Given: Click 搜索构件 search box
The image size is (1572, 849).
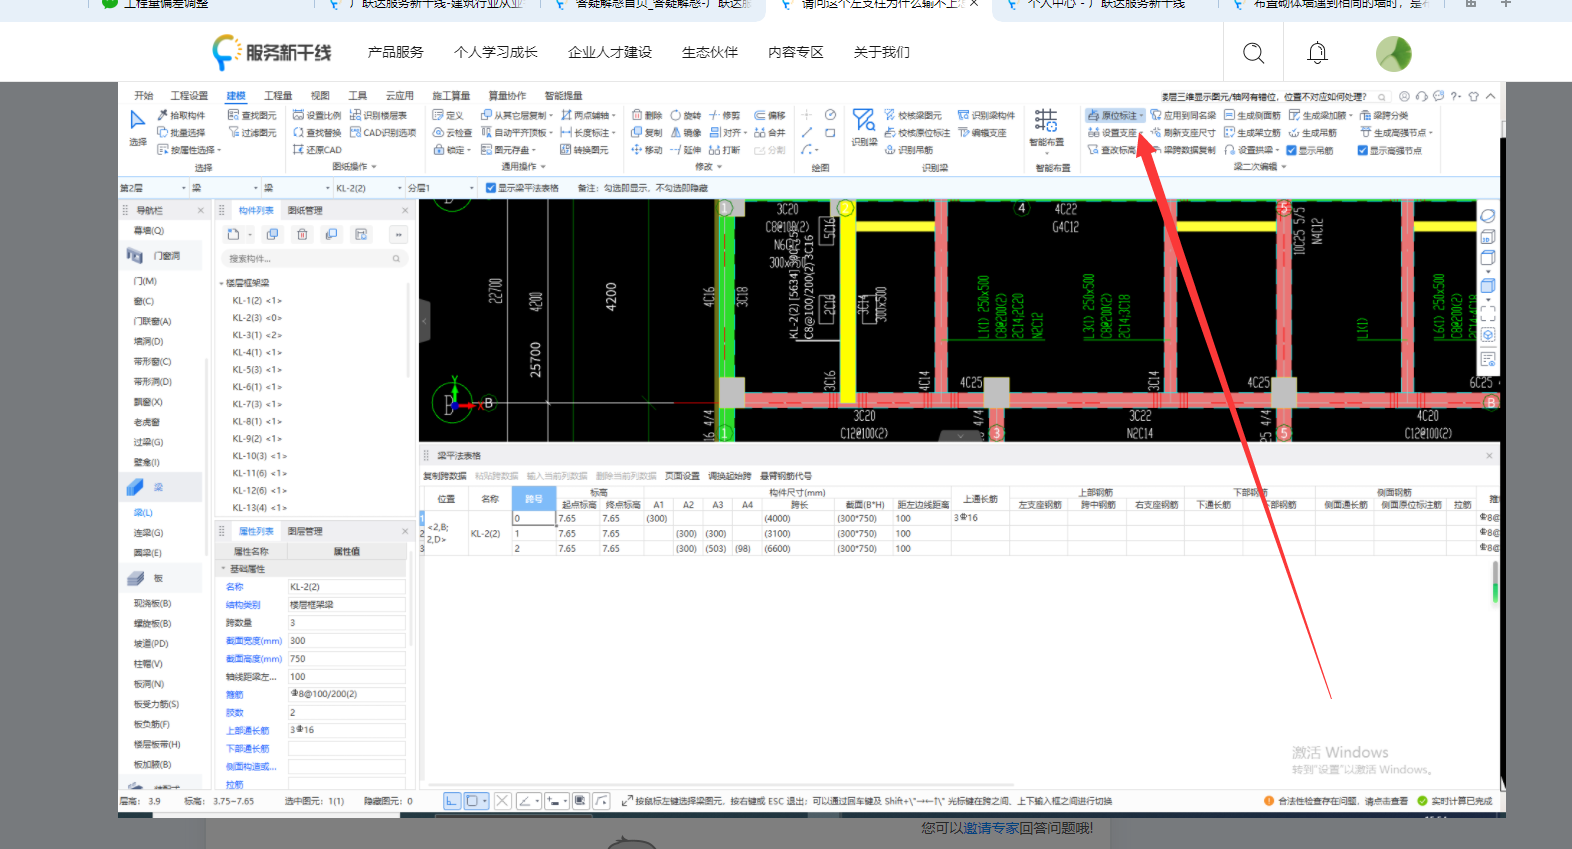Looking at the screenshot, I should 313,259.
